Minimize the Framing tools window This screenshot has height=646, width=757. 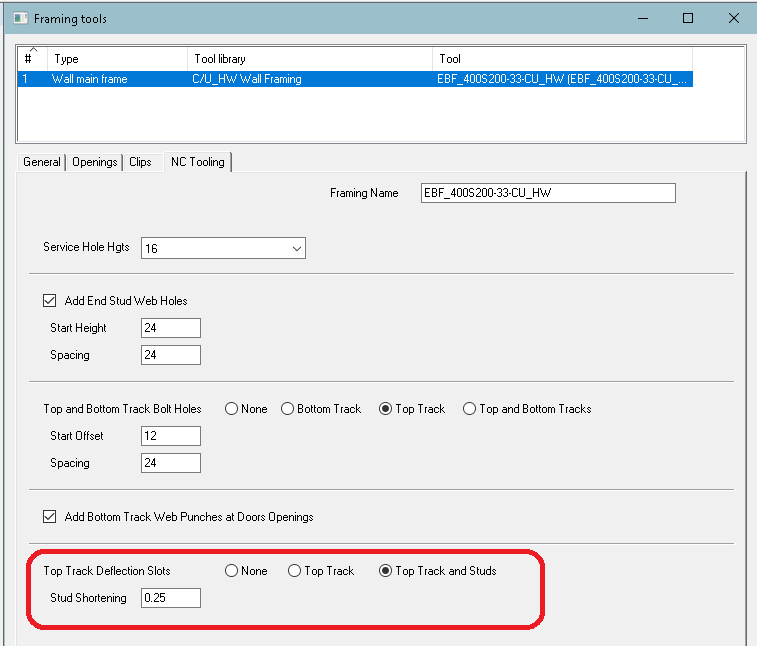pos(642,18)
